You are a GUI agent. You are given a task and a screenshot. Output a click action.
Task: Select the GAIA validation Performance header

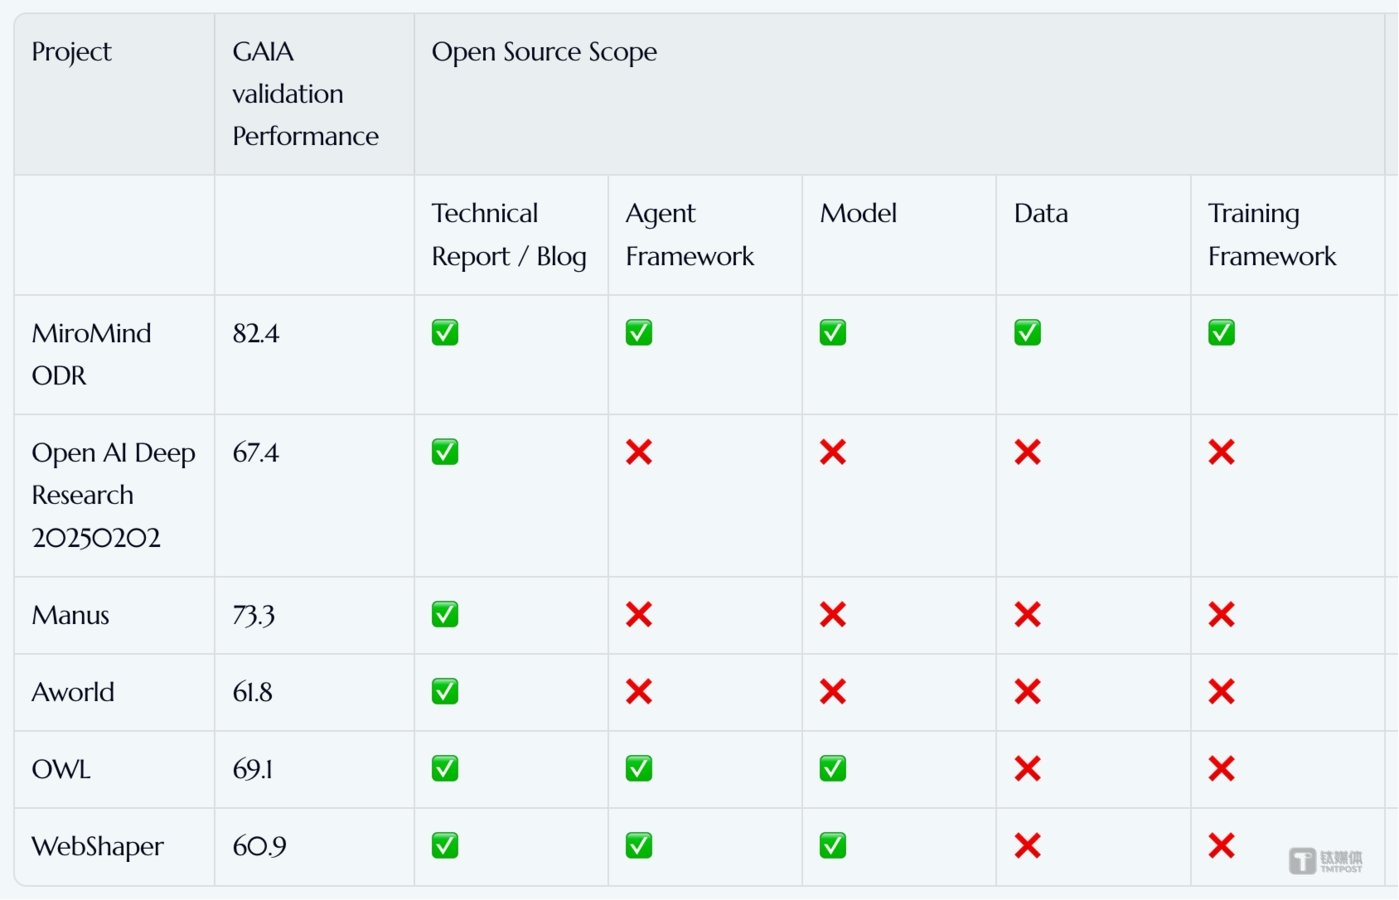[305, 94]
